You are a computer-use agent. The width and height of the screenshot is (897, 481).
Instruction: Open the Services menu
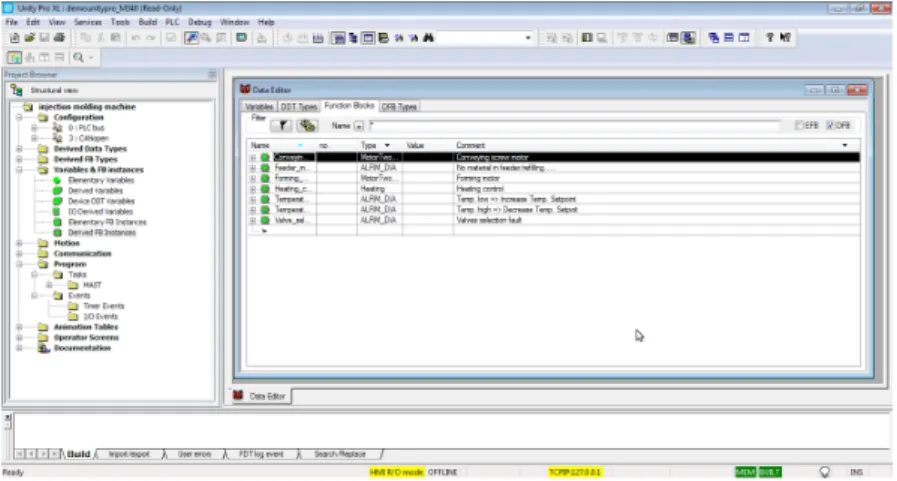(x=88, y=22)
